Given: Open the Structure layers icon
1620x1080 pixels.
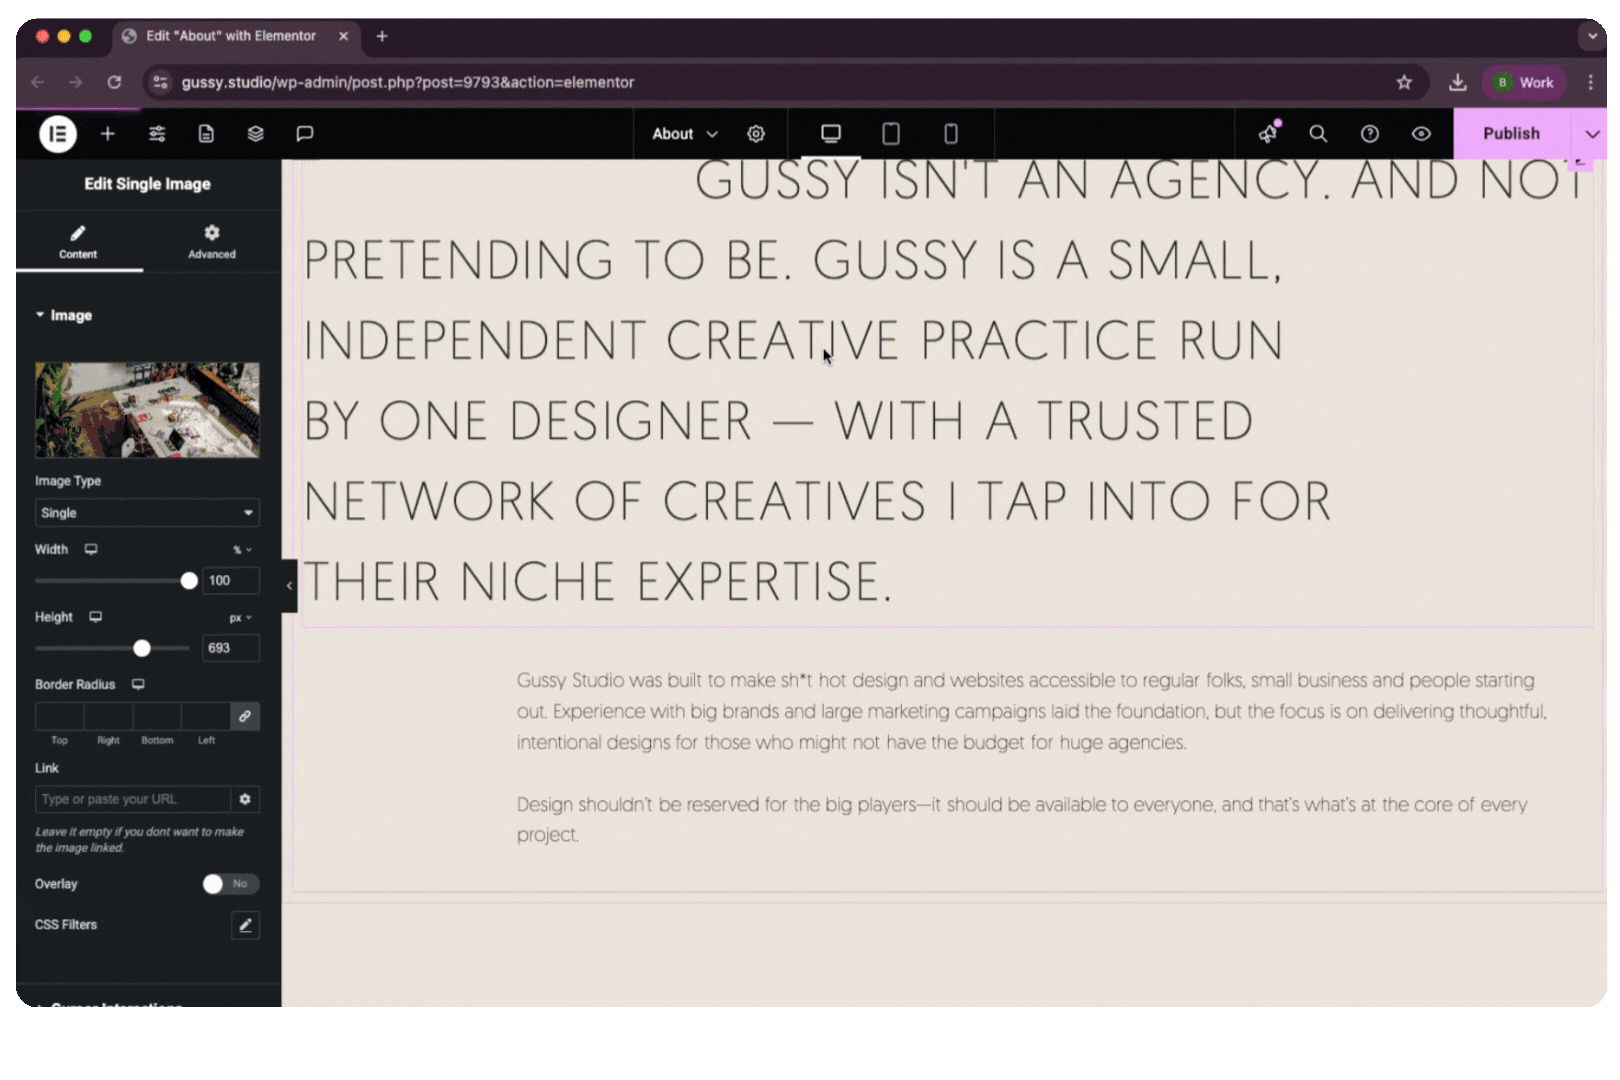Looking at the screenshot, I should 256,134.
